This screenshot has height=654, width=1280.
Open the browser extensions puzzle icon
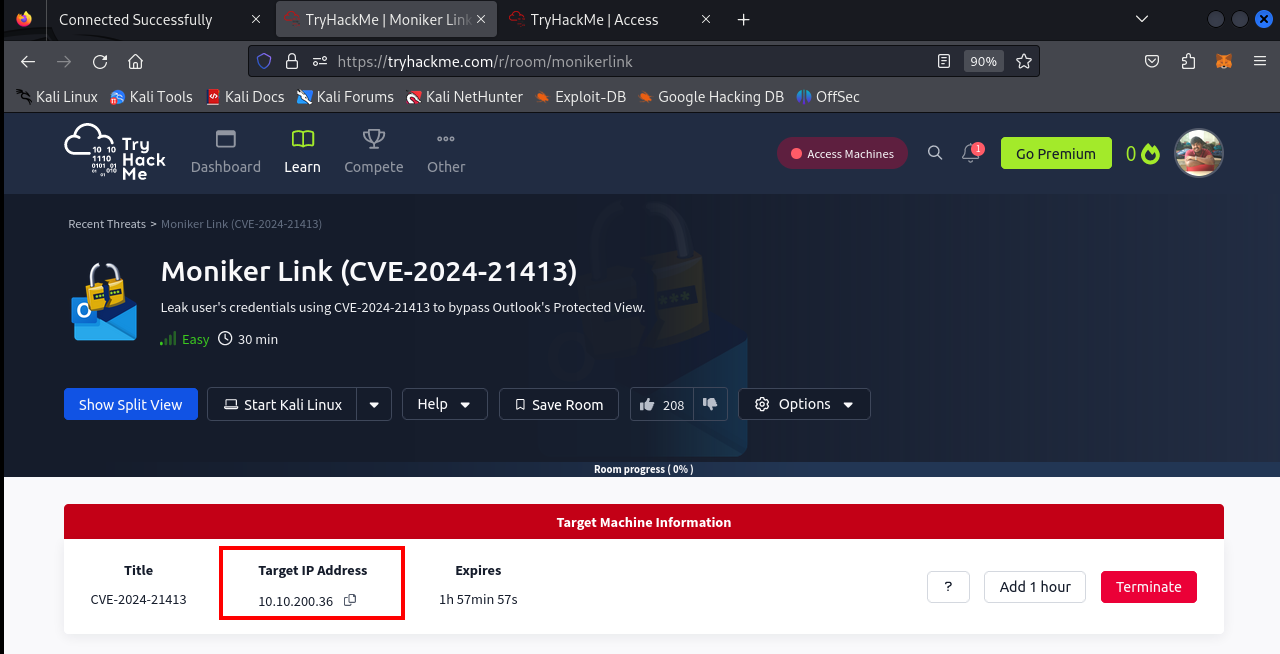click(x=1188, y=61)
